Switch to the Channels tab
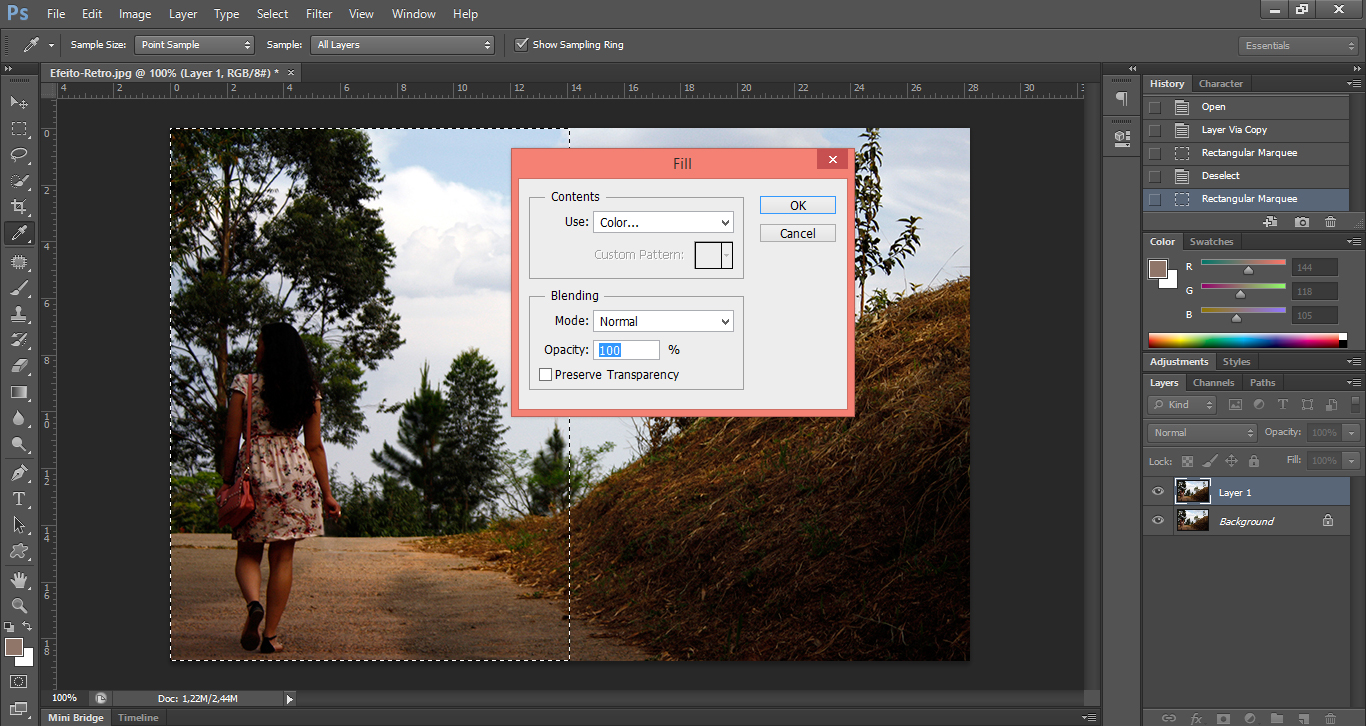The width and height of the screenshot is (1366, 726). pyautogui.click(x=1213, y=383)
